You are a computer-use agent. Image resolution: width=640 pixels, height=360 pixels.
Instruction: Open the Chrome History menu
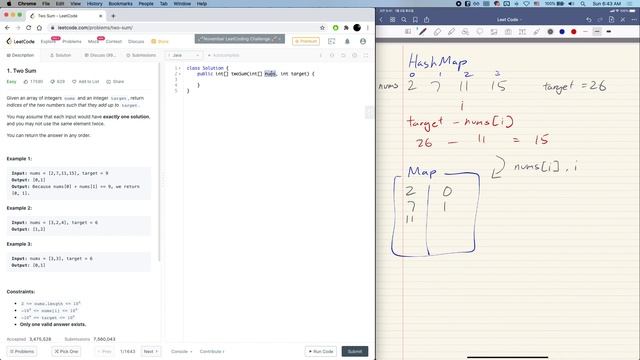click(94, 4)
